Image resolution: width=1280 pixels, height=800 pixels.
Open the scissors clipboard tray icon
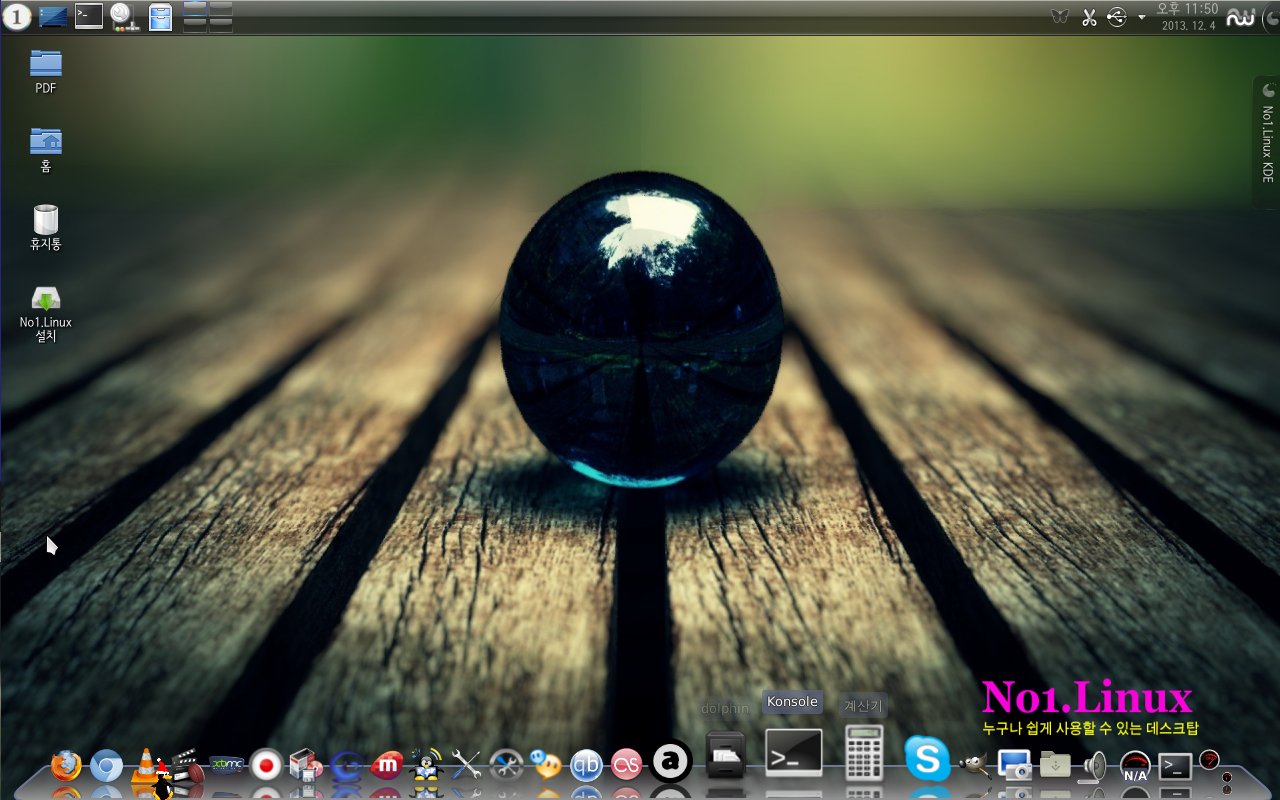click(1090, 16)
